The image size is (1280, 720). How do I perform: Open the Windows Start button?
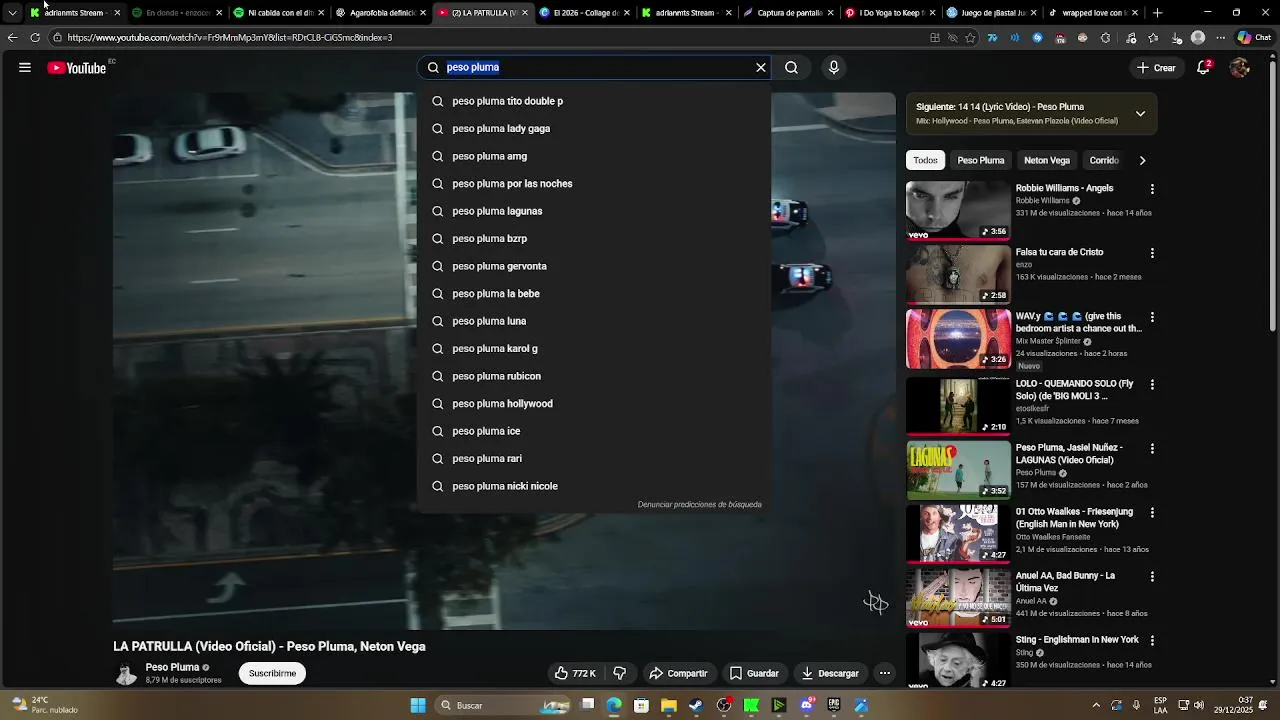pyautogui.click(x=418, y=706)
